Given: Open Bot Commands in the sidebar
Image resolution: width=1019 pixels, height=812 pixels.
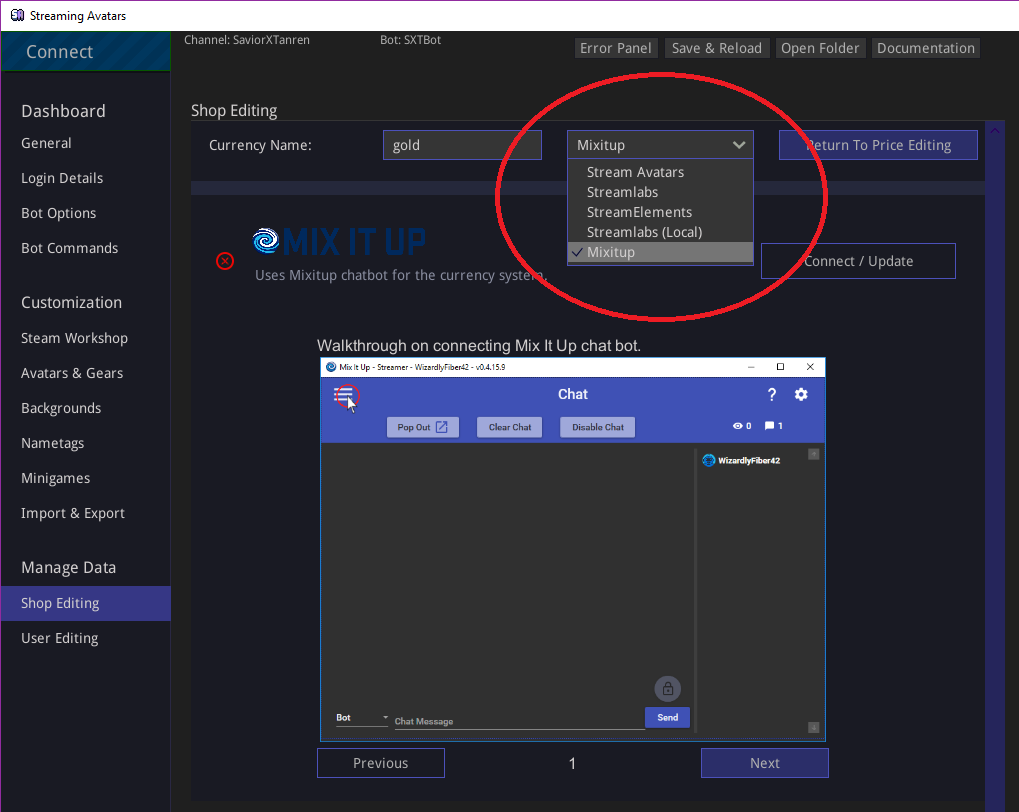Looking at the screenshot, I should tap(70, 248).
